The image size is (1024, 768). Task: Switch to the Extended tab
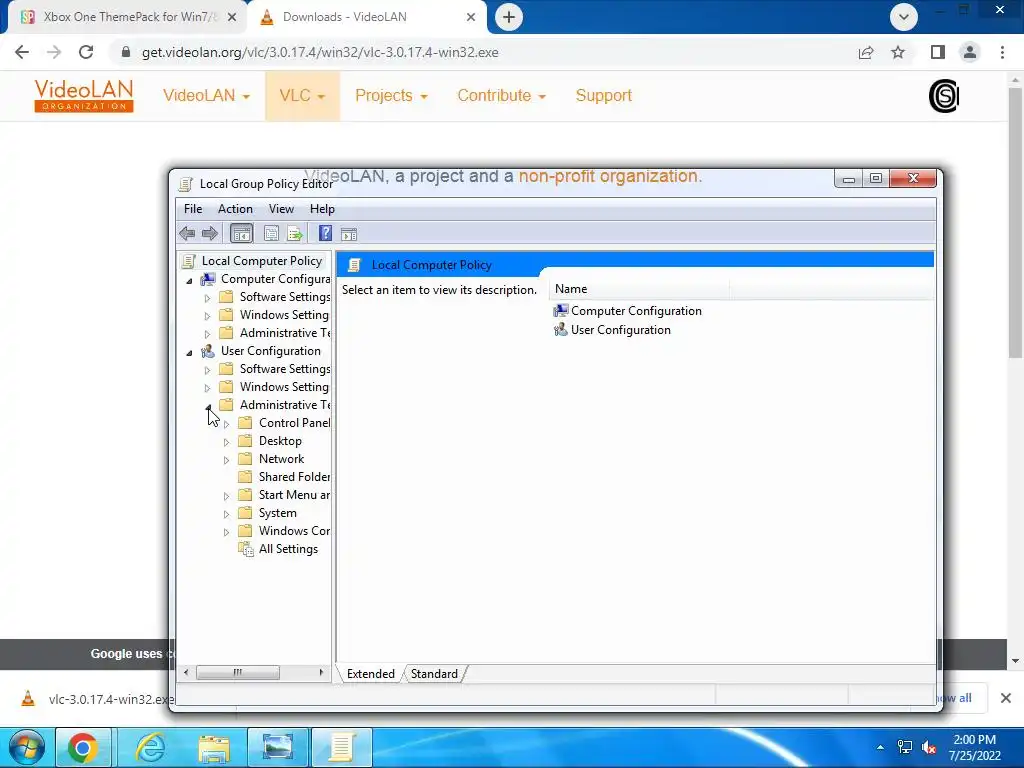[370, 674]
